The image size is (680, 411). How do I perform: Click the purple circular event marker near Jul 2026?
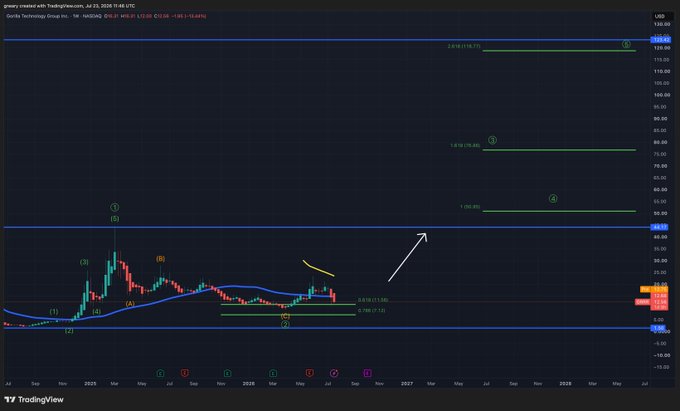[334, 373]
